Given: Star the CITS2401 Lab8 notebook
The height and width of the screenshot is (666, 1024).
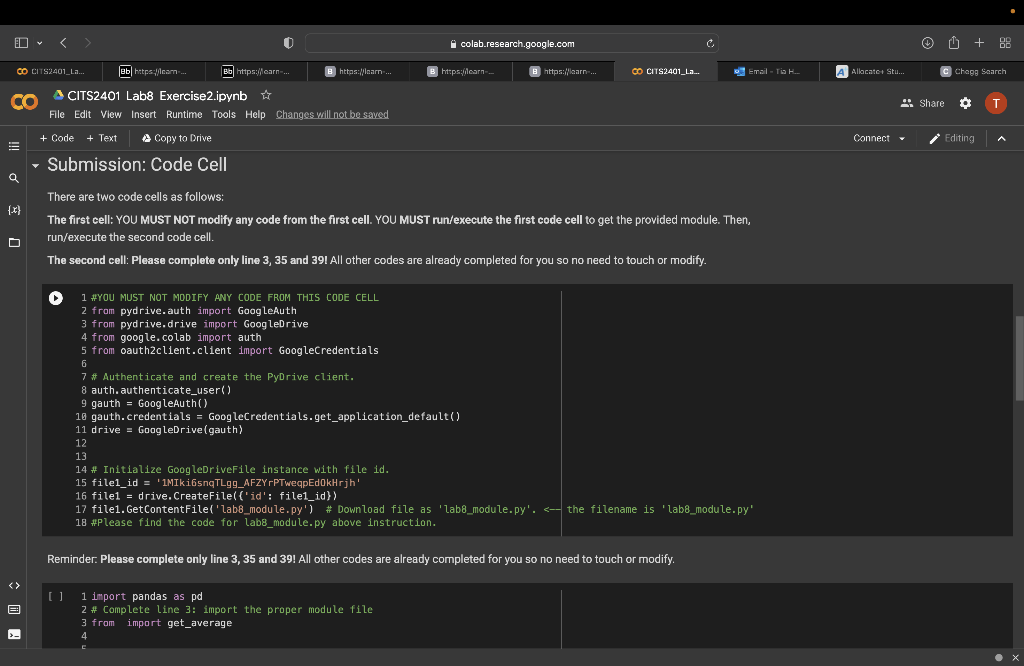Looking at the screenshot, I should coord(266,95).
